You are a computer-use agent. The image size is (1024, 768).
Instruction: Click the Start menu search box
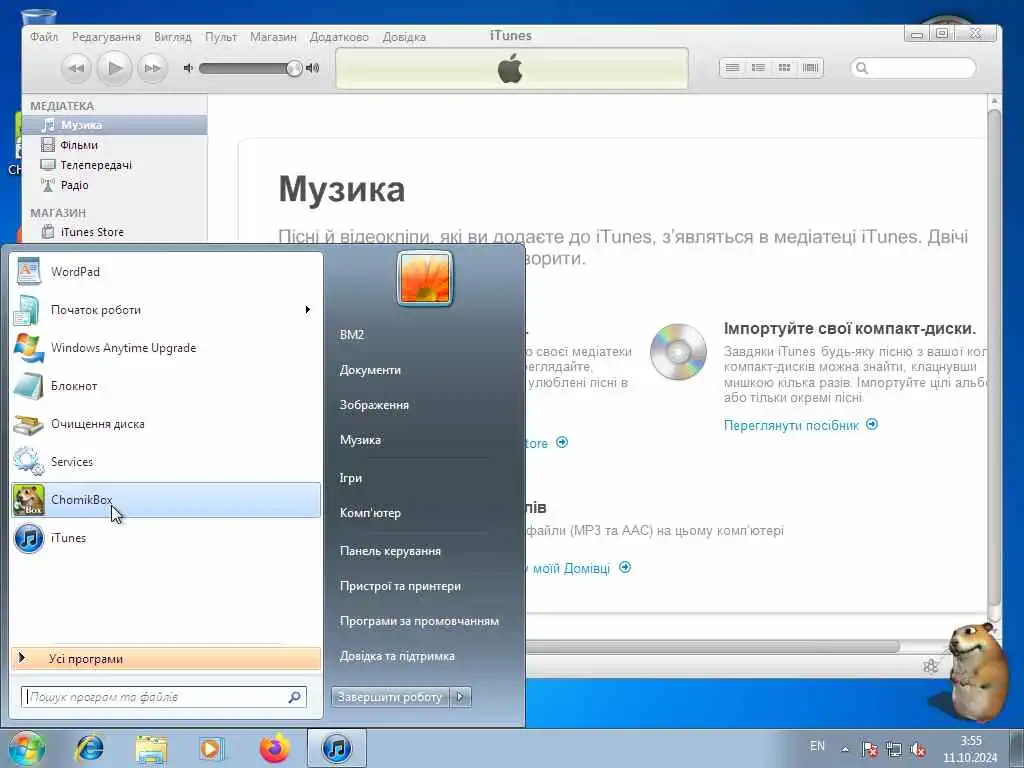[163, 697]
